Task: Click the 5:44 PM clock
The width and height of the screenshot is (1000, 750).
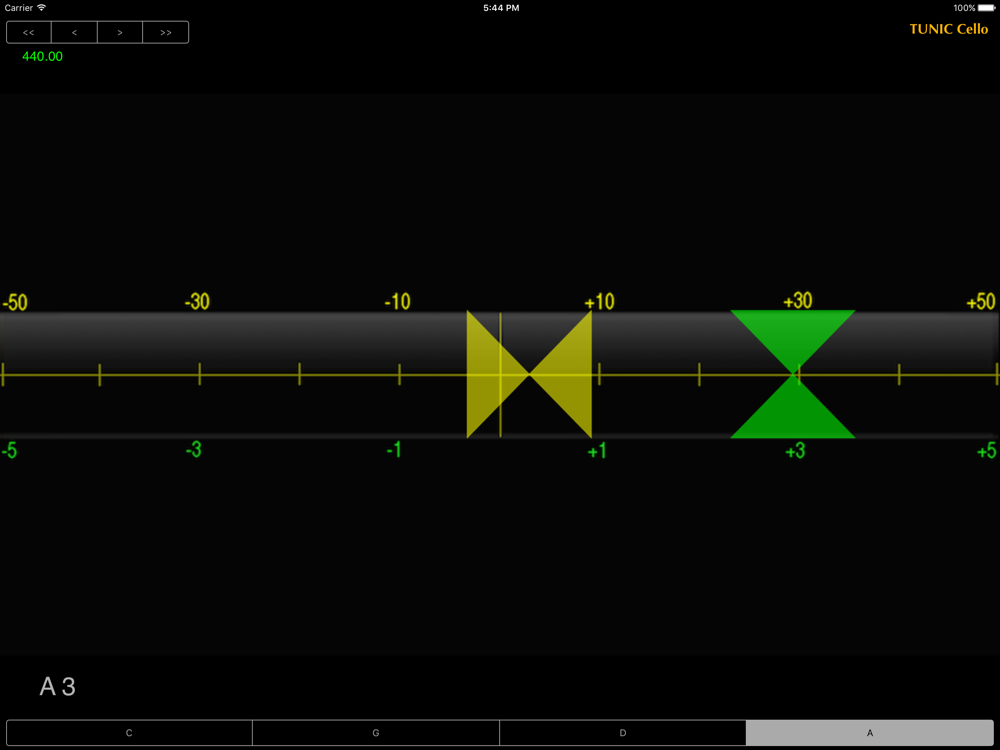Action: (501, 8)
